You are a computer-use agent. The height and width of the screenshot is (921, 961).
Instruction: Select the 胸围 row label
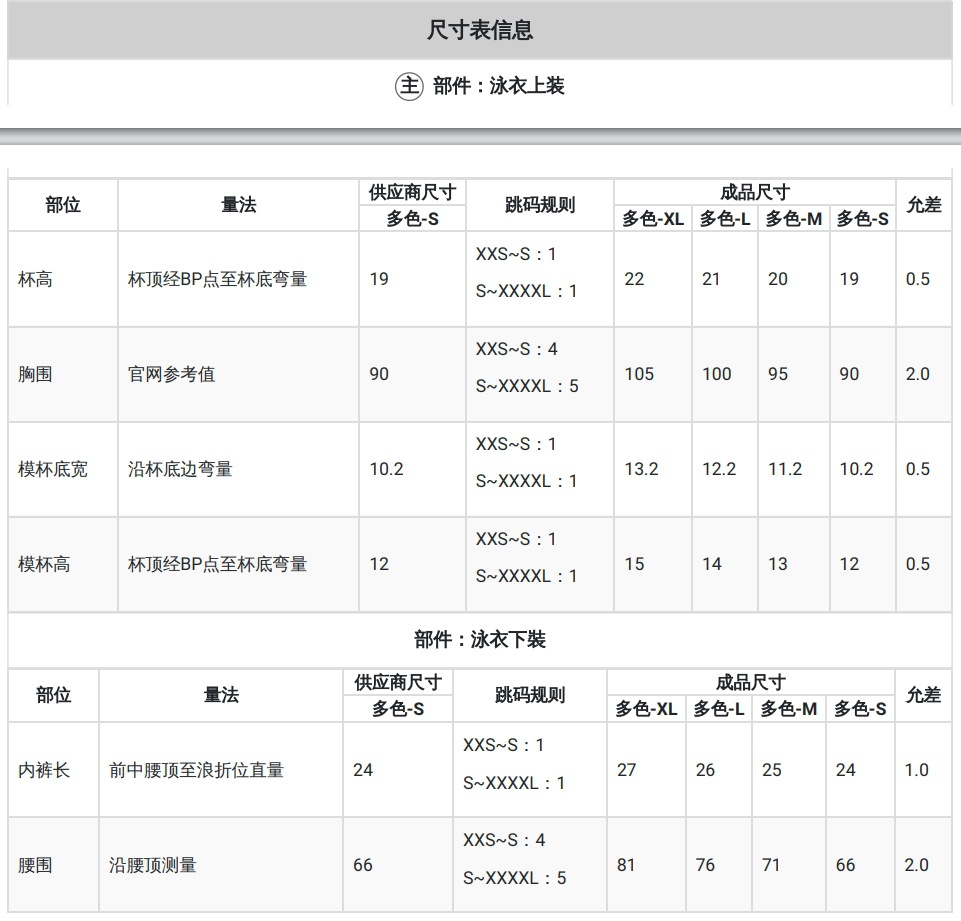[35, 374]
